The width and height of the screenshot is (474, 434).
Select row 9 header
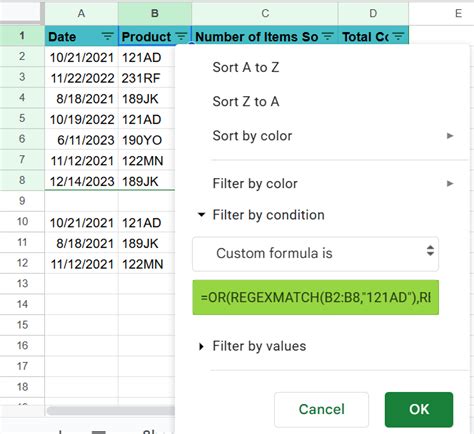[x=22, y=201]
